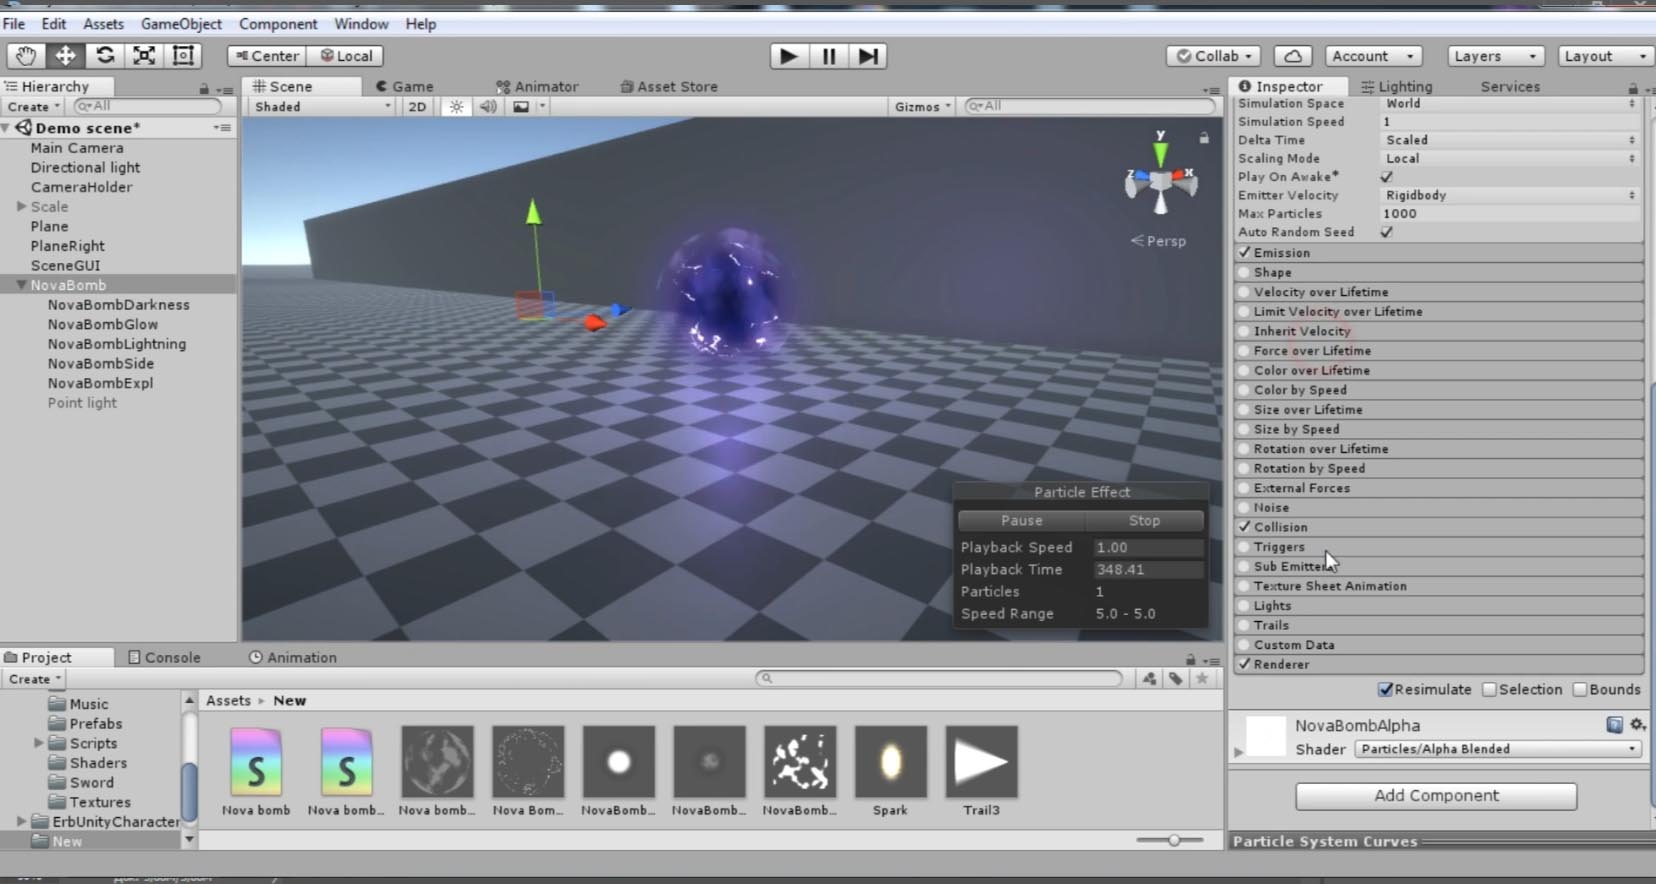Open the Assets menu
The height and width of the screenshot is (884, 1656).
tap(103, 23)
